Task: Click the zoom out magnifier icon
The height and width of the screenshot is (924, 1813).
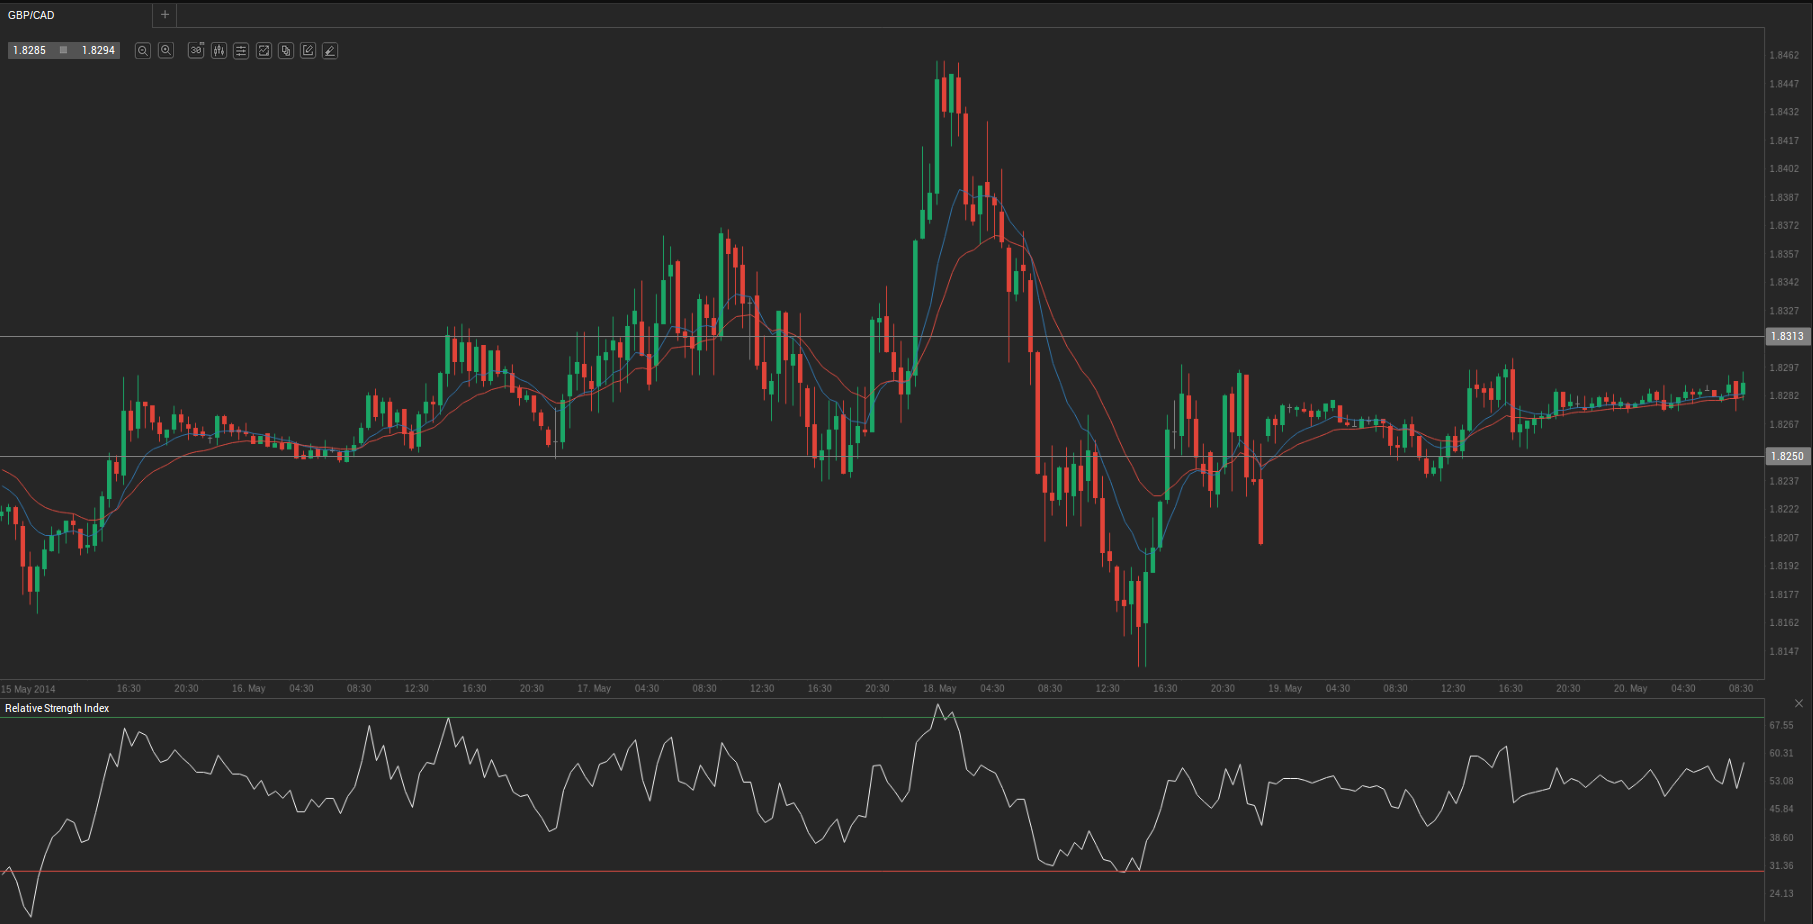Action: point(143,50)
